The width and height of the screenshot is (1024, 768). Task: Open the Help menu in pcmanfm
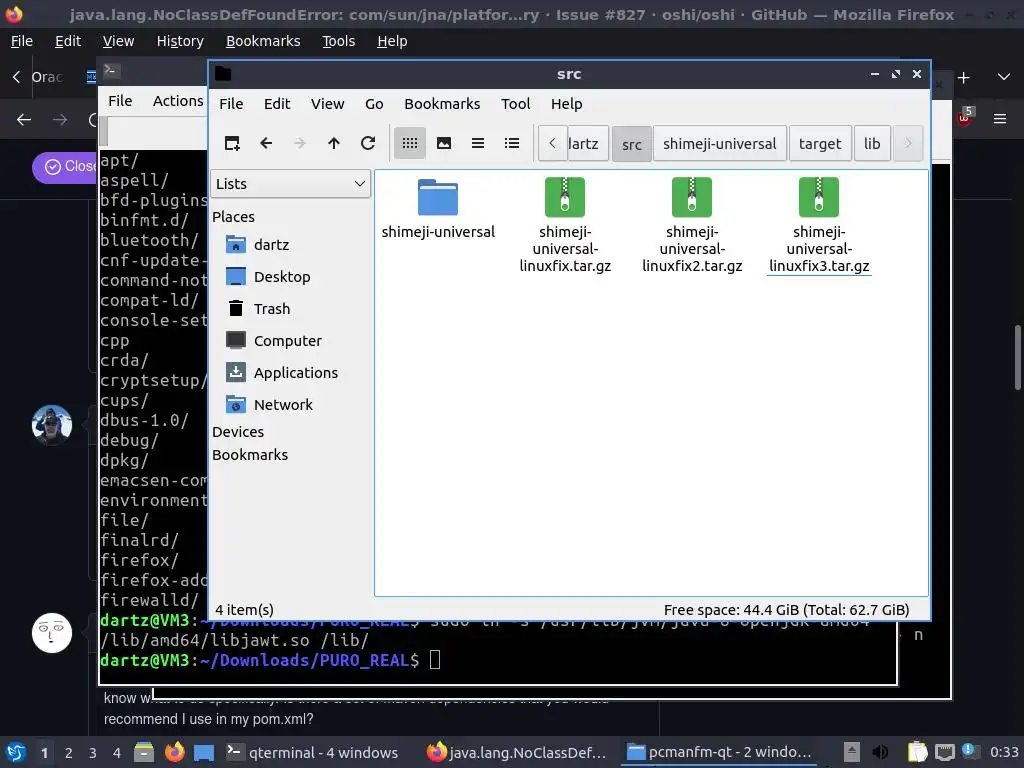(566, 104)
